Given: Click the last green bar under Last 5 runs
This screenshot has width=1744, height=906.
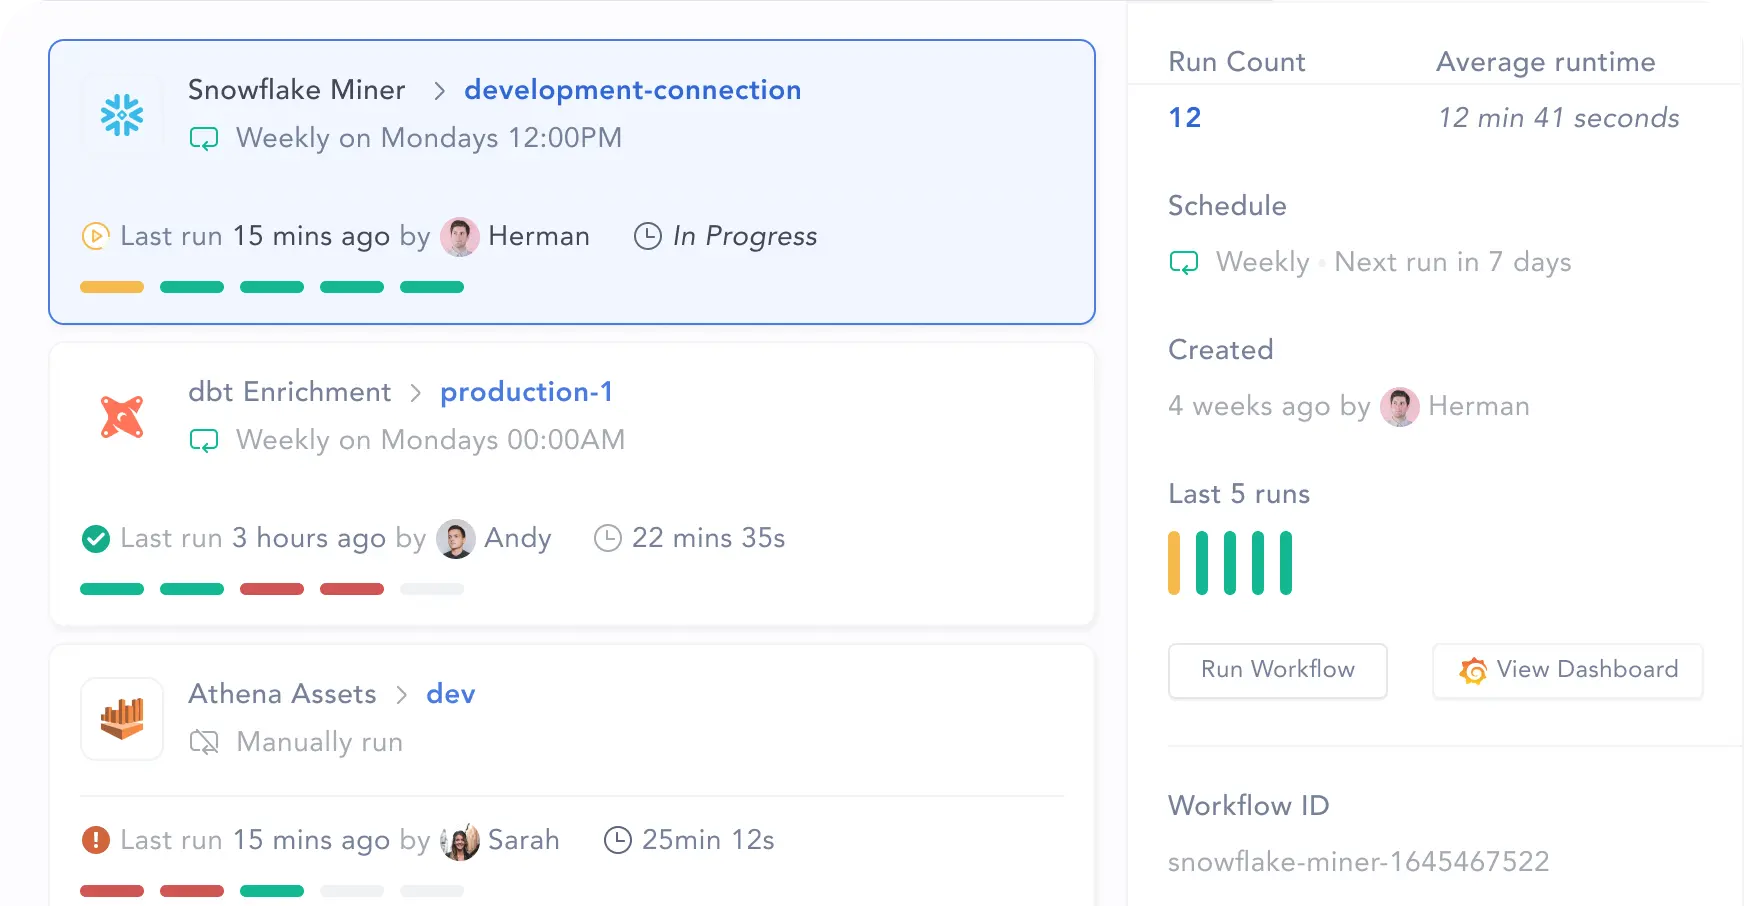Looking at the screenshot, I should [x=1286, y=563].
